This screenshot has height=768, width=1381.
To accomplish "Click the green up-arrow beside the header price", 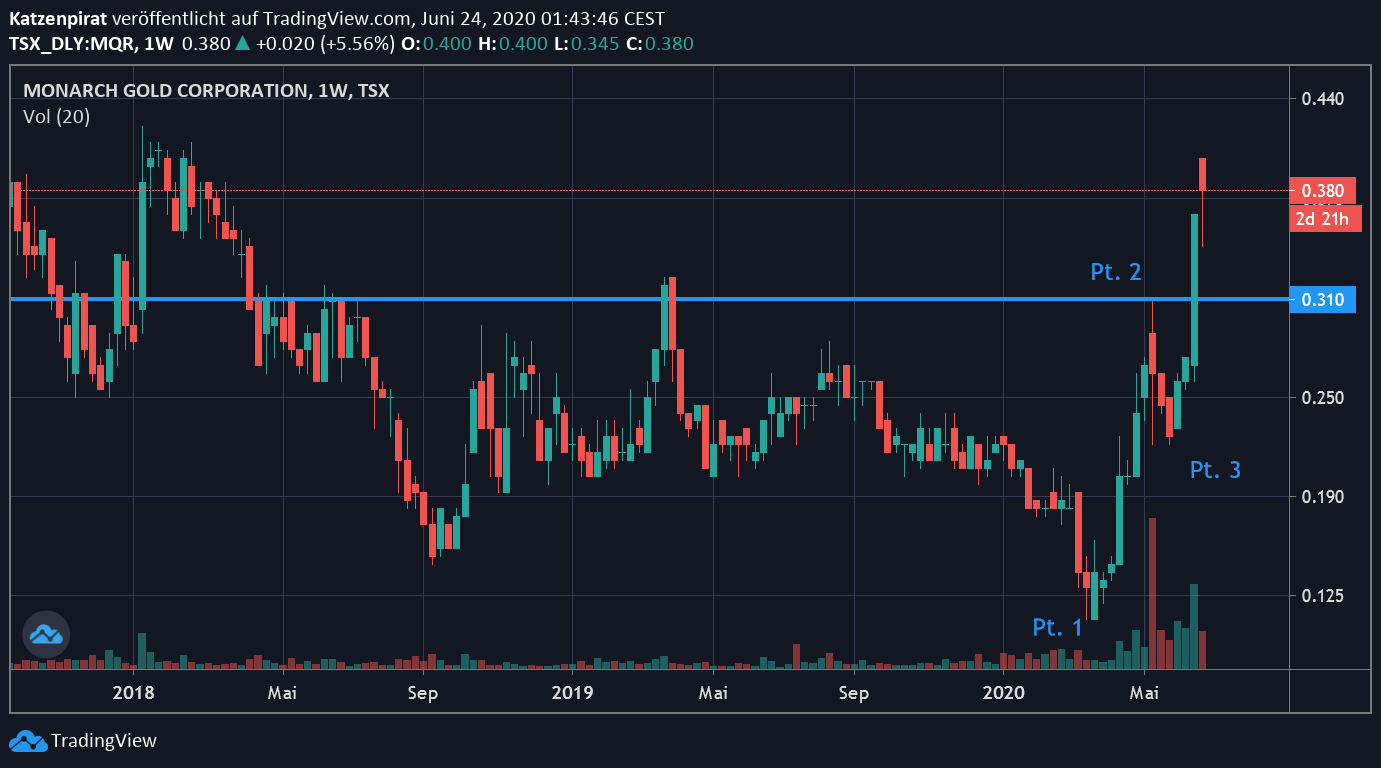I will (x=241, y=44).
